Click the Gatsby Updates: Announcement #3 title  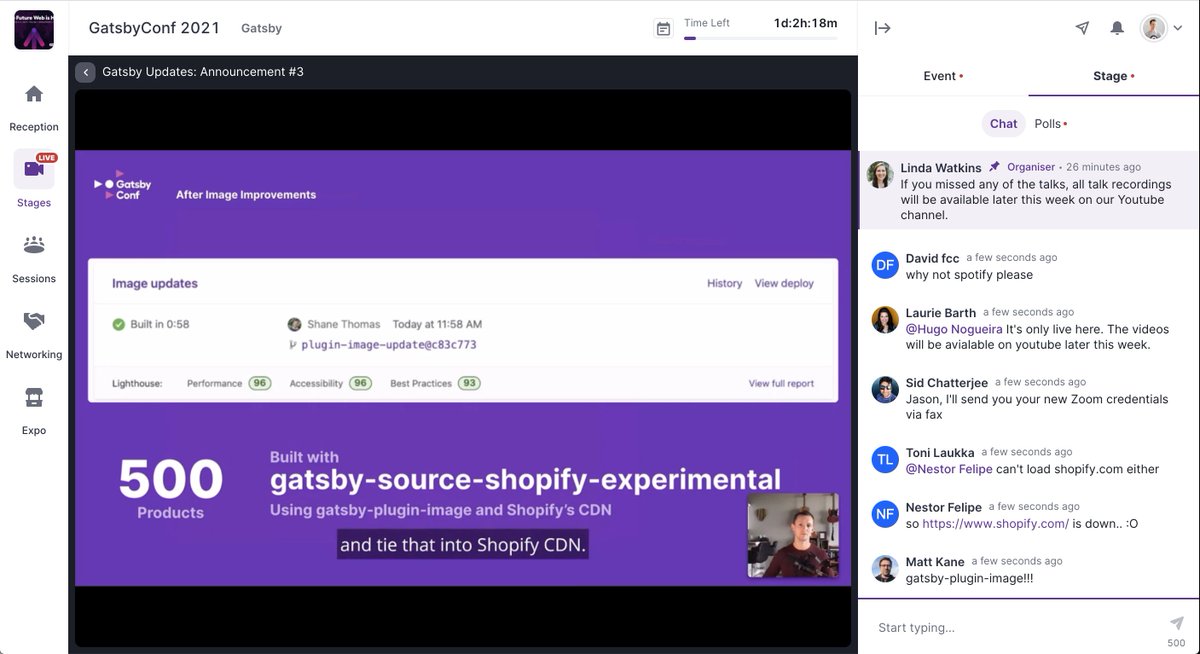[x=203, y=72]
